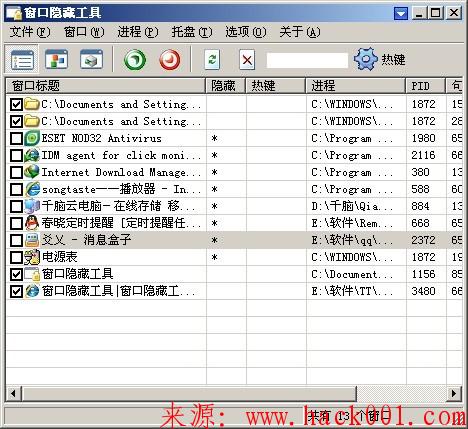The image size is (468, 429).
Task: Open the 文件(F) menu
Action: coord(30,32)
